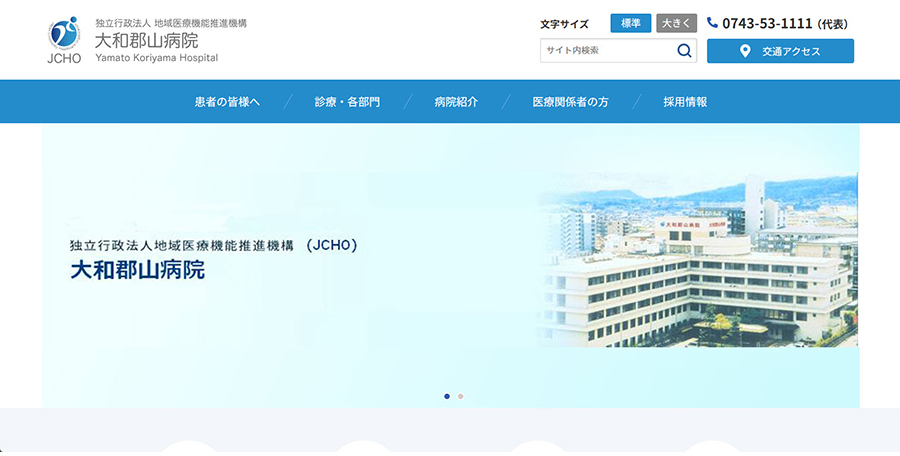Set text size to 標準
This screenshot has width=900, height=456.
631,24
